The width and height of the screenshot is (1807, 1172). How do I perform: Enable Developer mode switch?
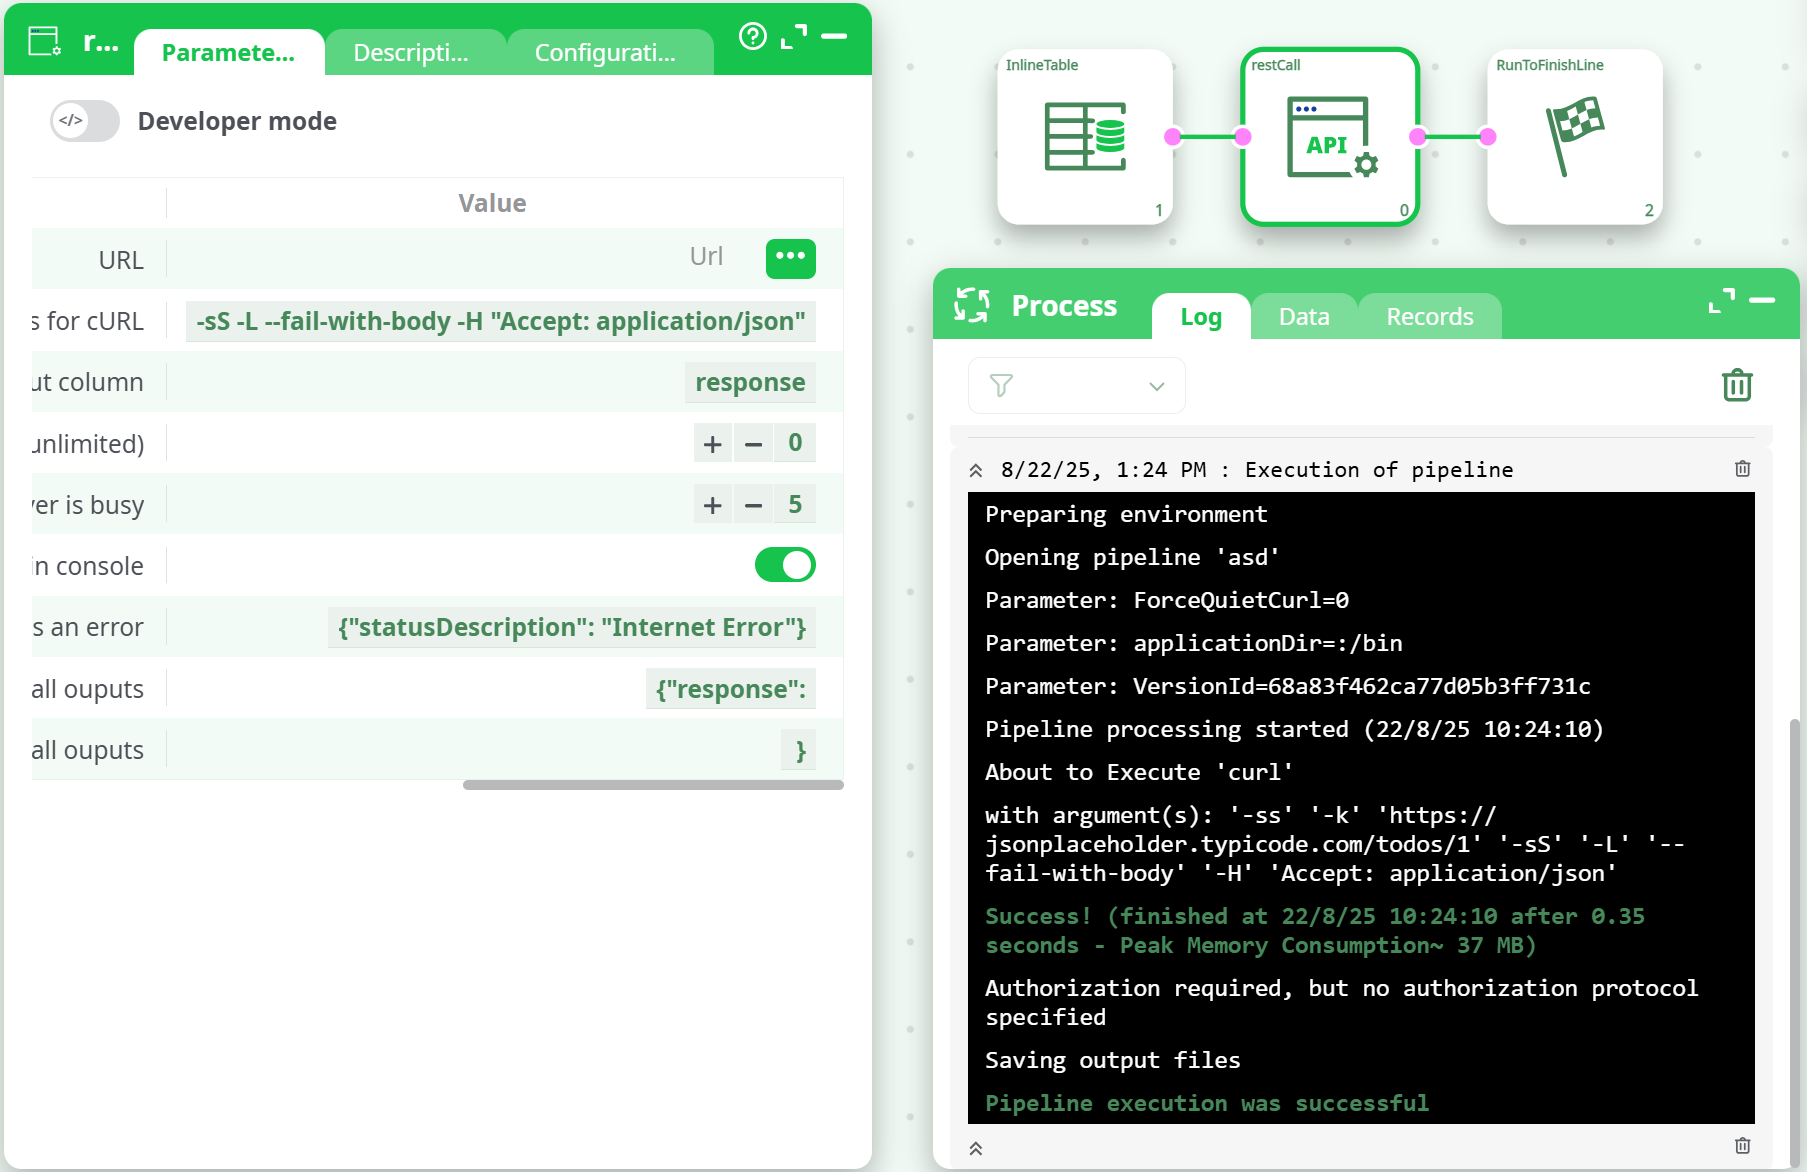coord(85,121)
